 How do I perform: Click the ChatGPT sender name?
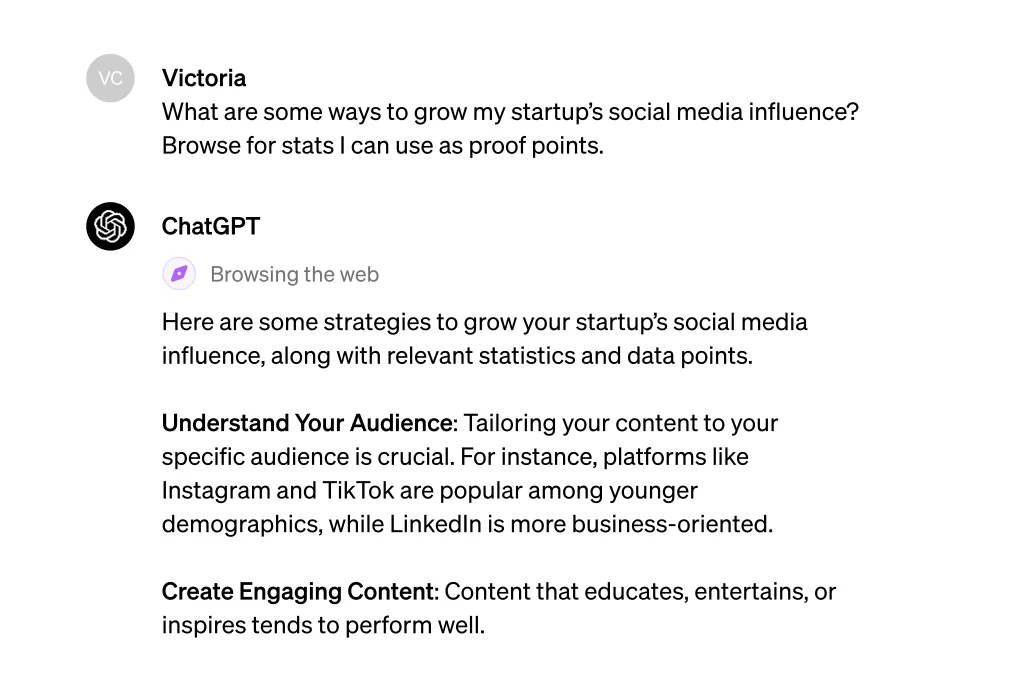[x=211, y=226]
